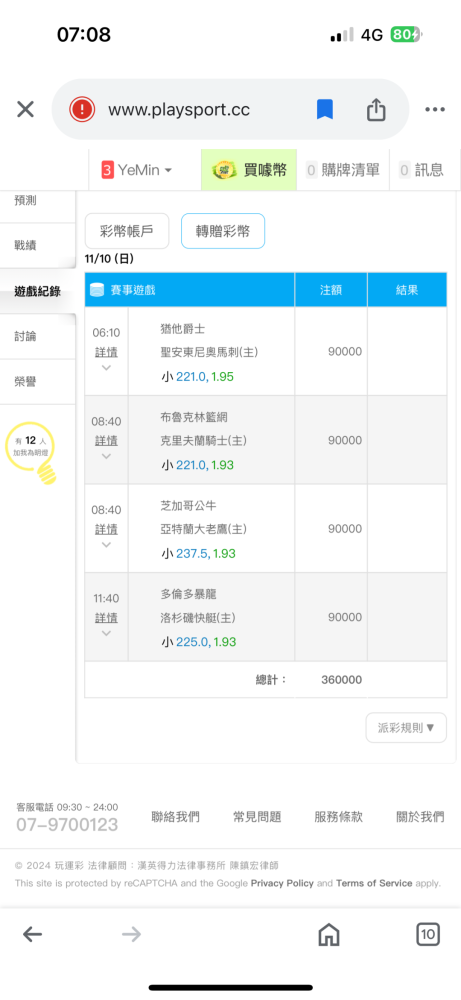The height and width of the screenshot is (1000, 461).
Task: Select 預測 in the sidebar
Action: point(26,201)
